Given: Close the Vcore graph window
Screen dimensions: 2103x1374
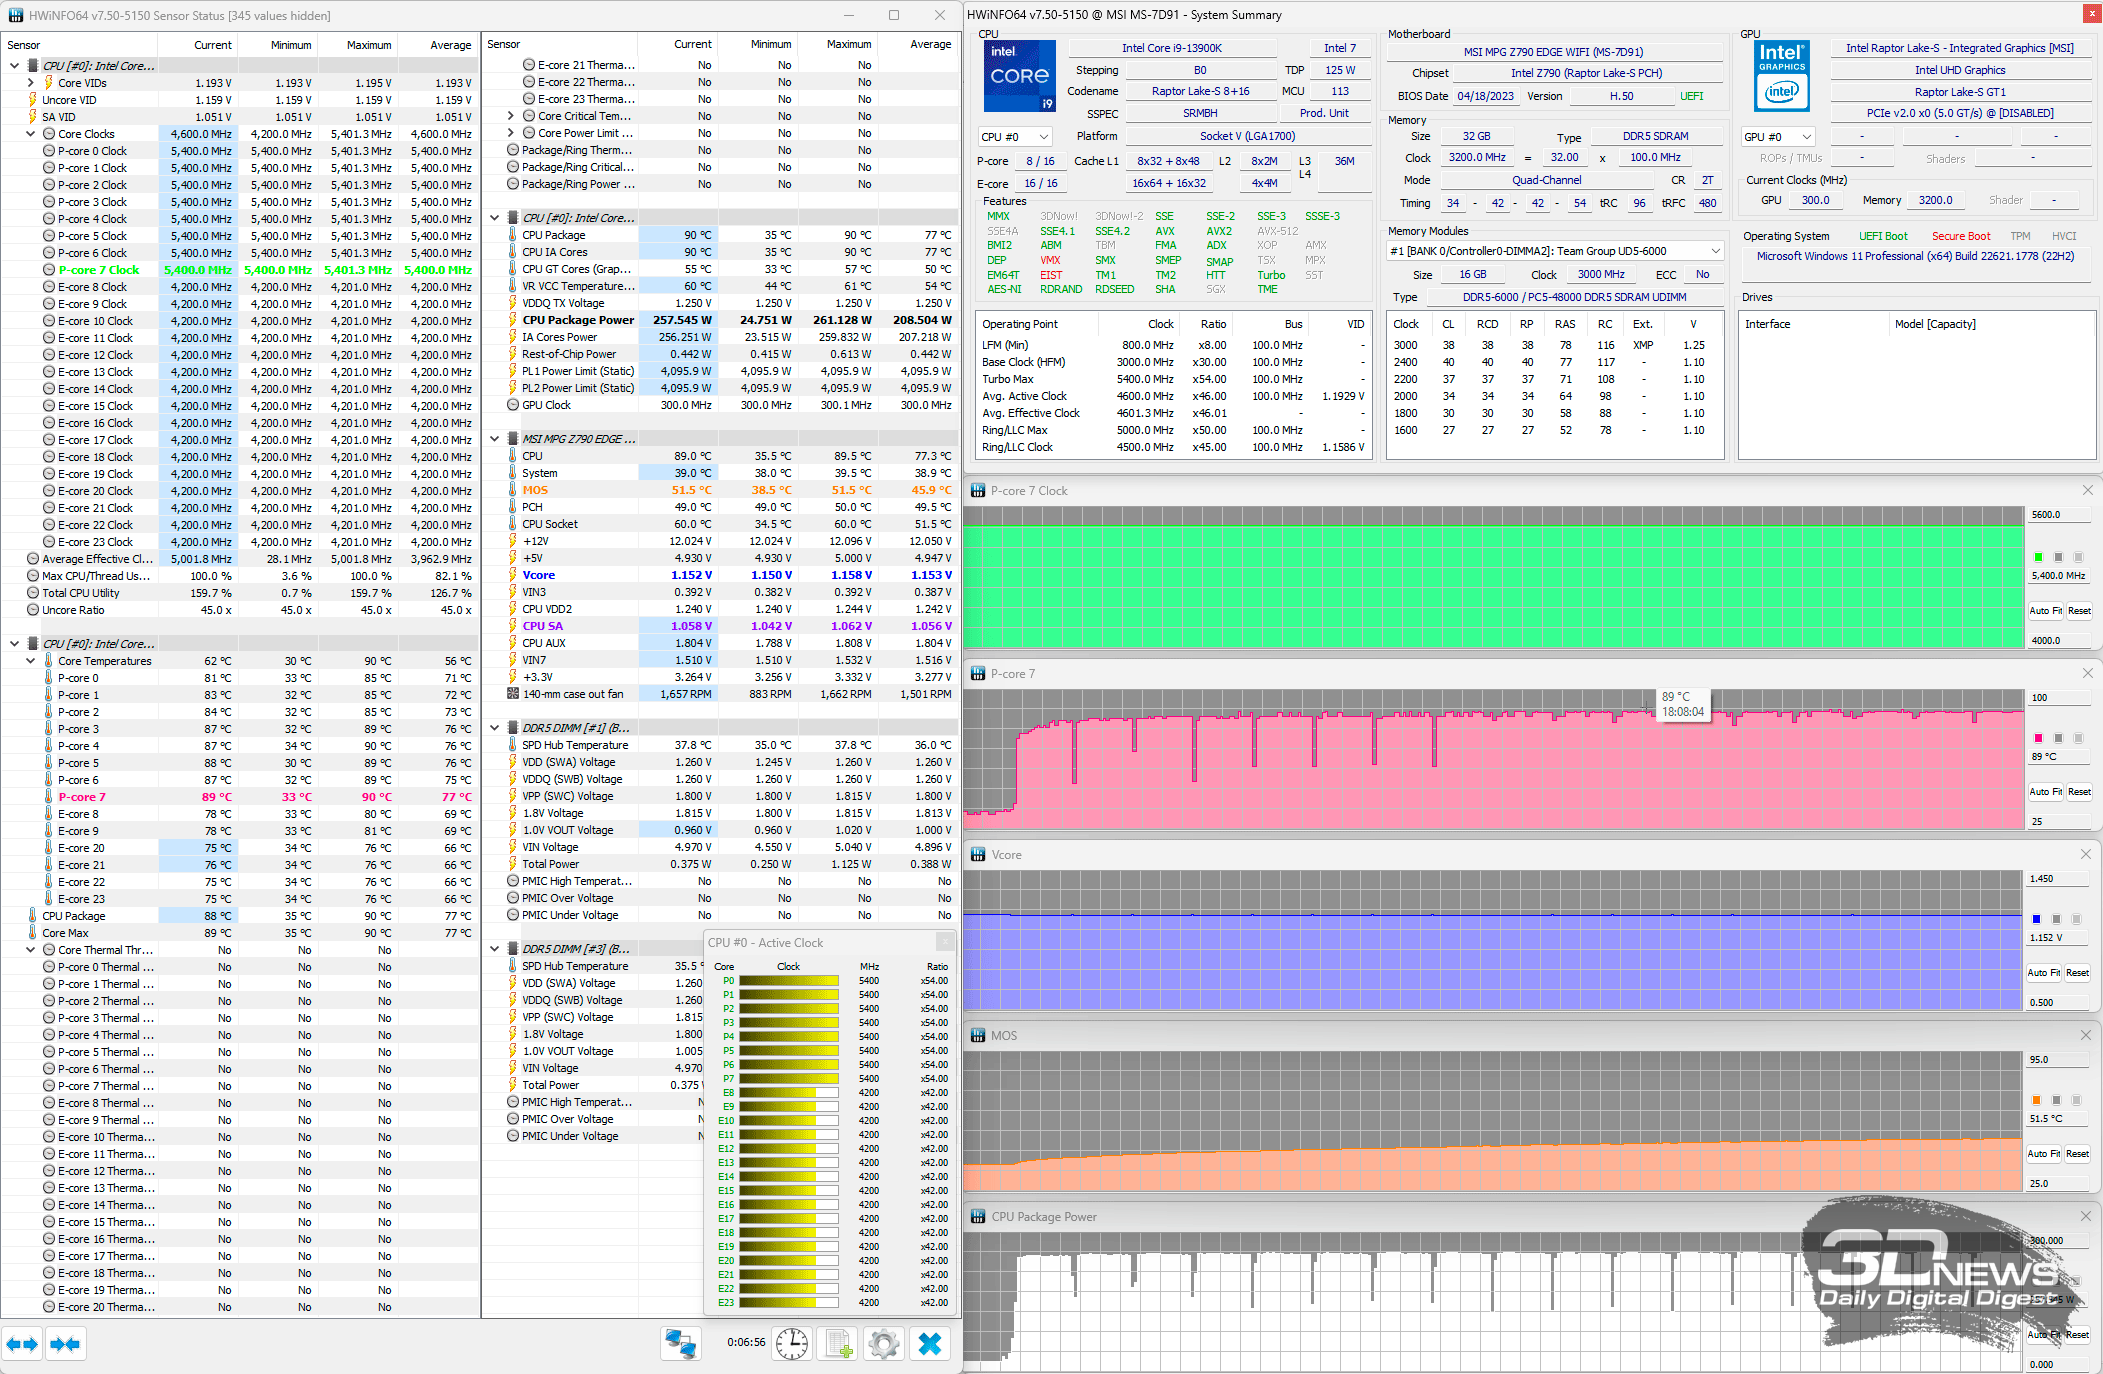Looking at the screenshot, I should (2086, 854).
